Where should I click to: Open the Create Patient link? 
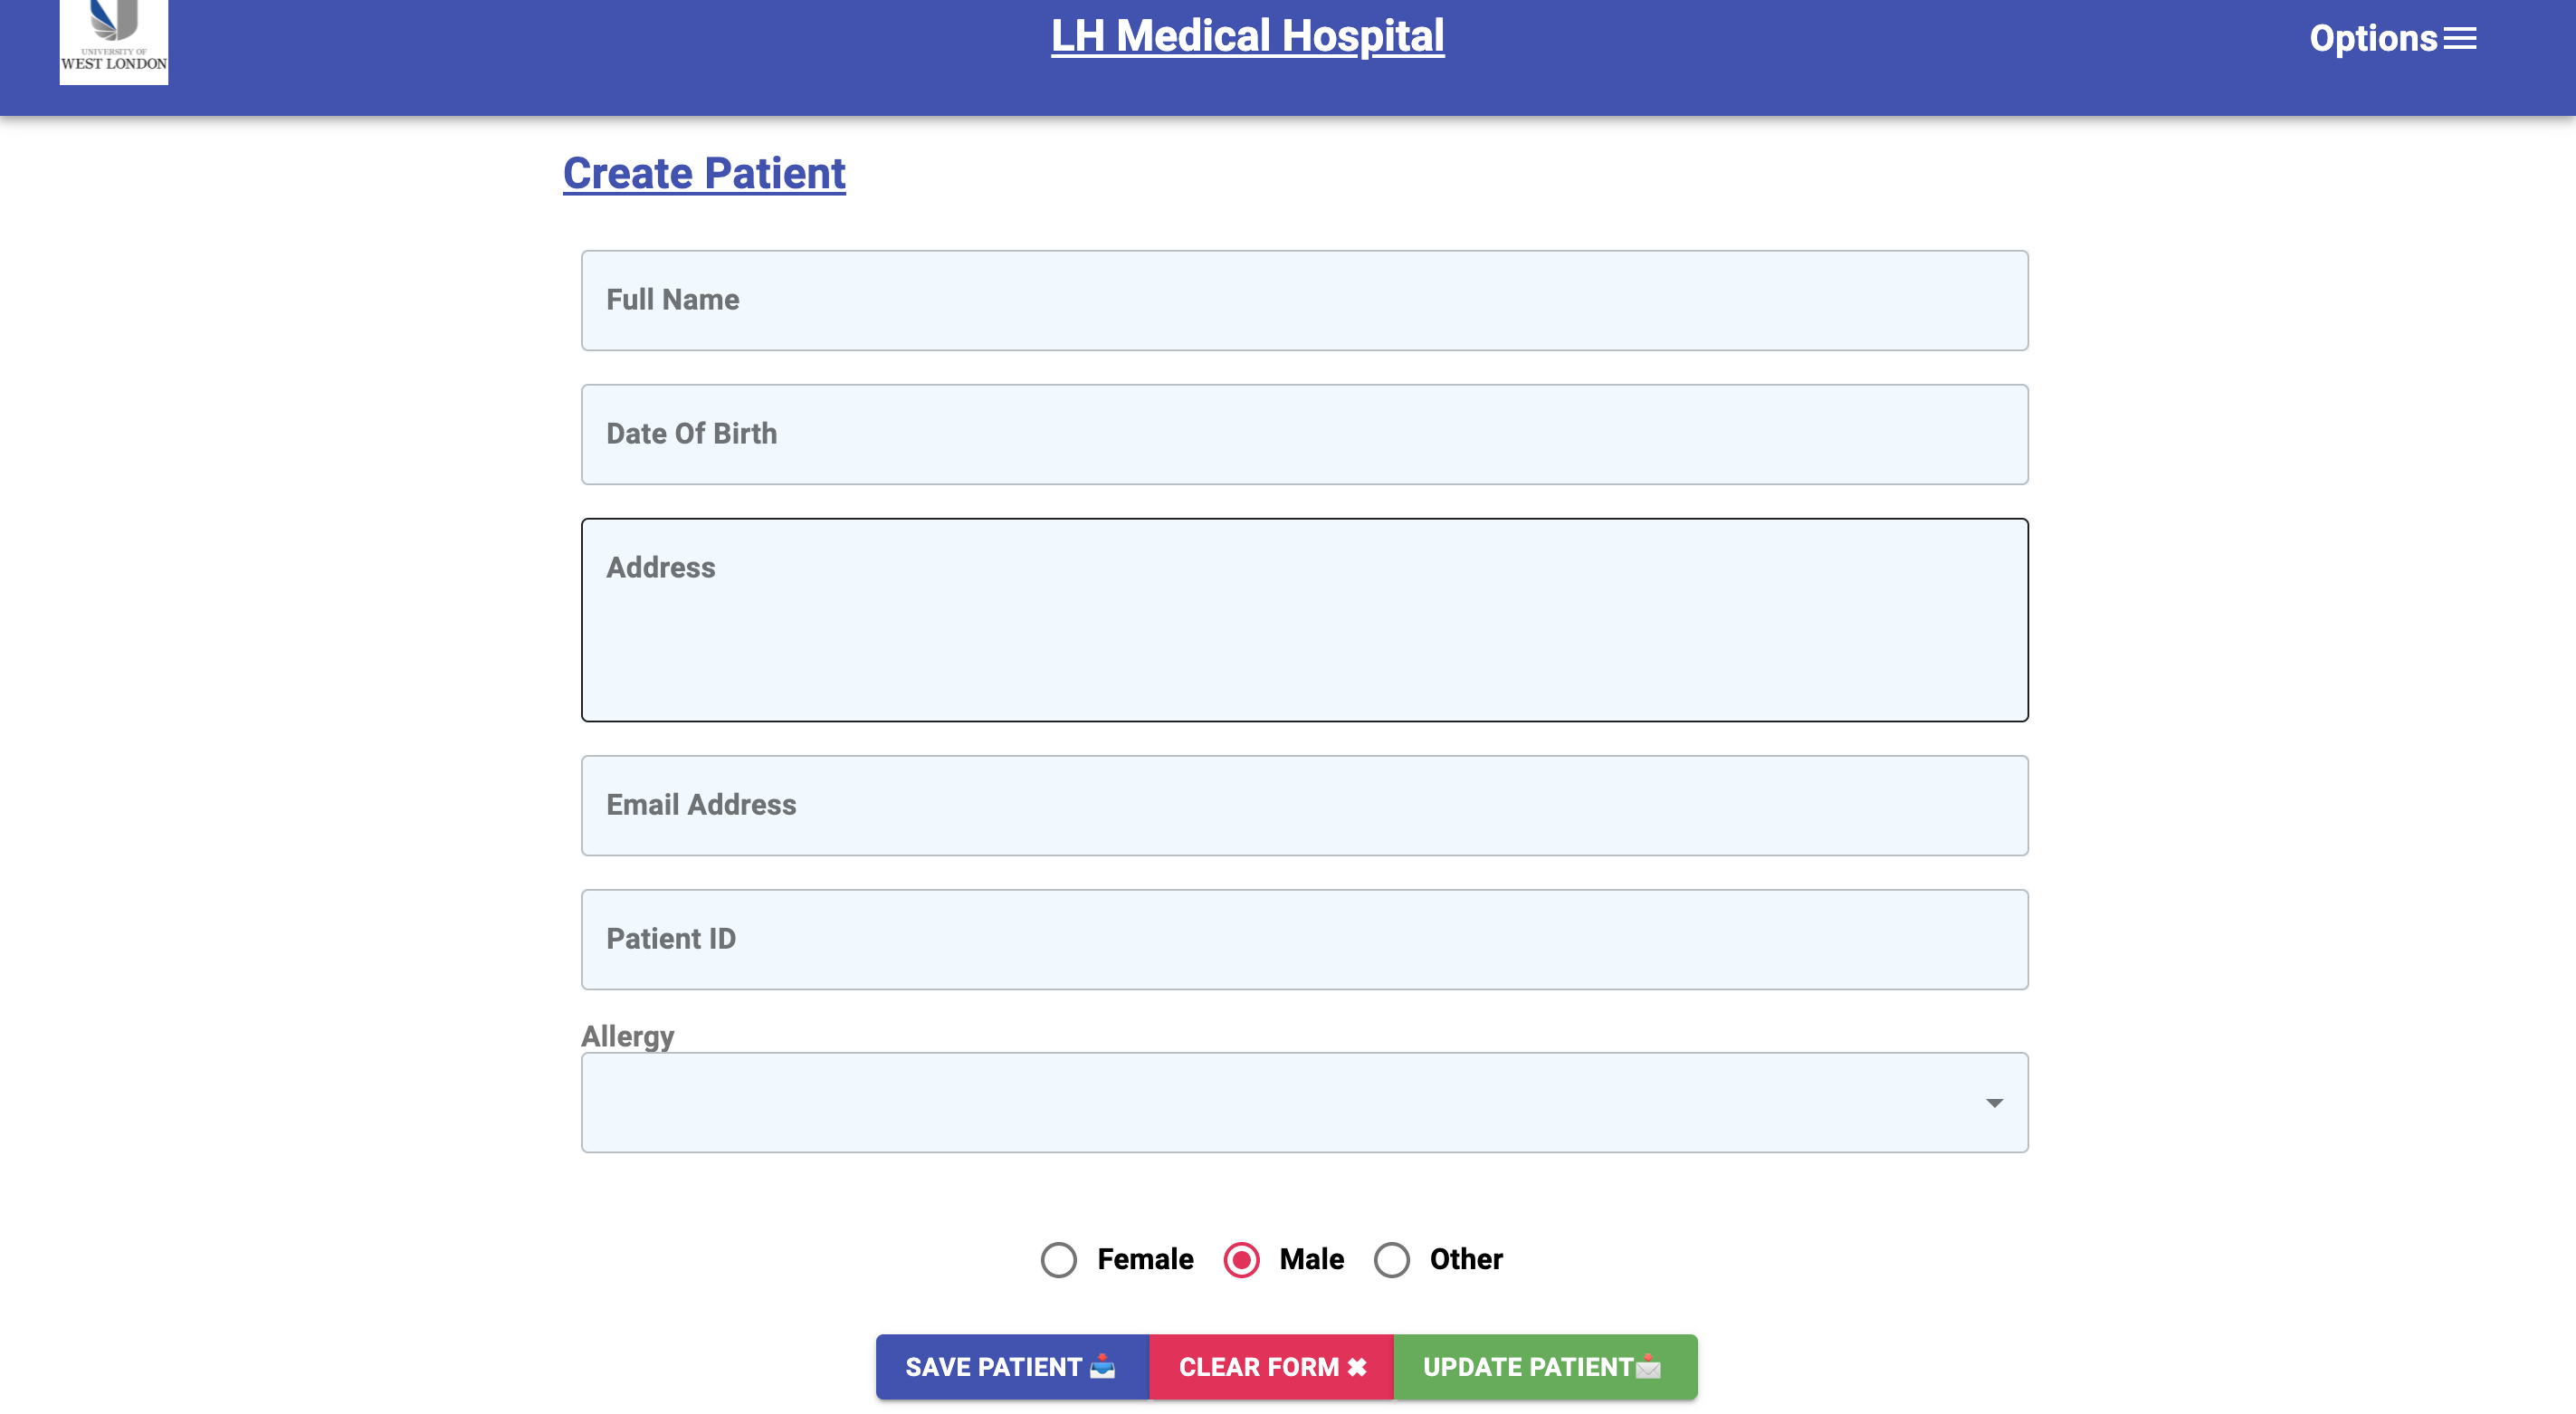703,173
